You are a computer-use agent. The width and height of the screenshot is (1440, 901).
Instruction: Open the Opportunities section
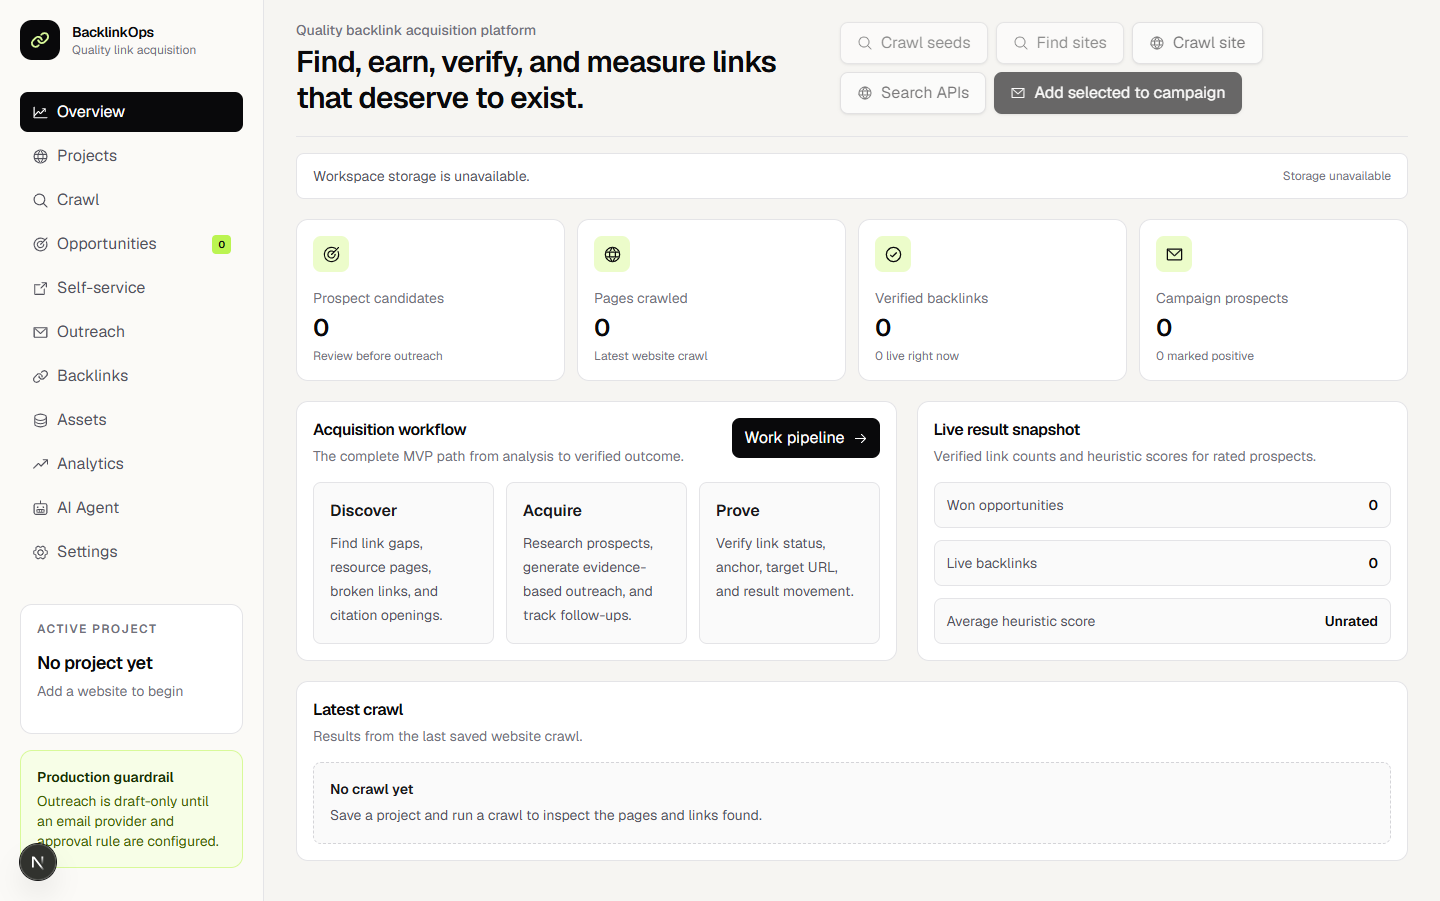(131, 244)
